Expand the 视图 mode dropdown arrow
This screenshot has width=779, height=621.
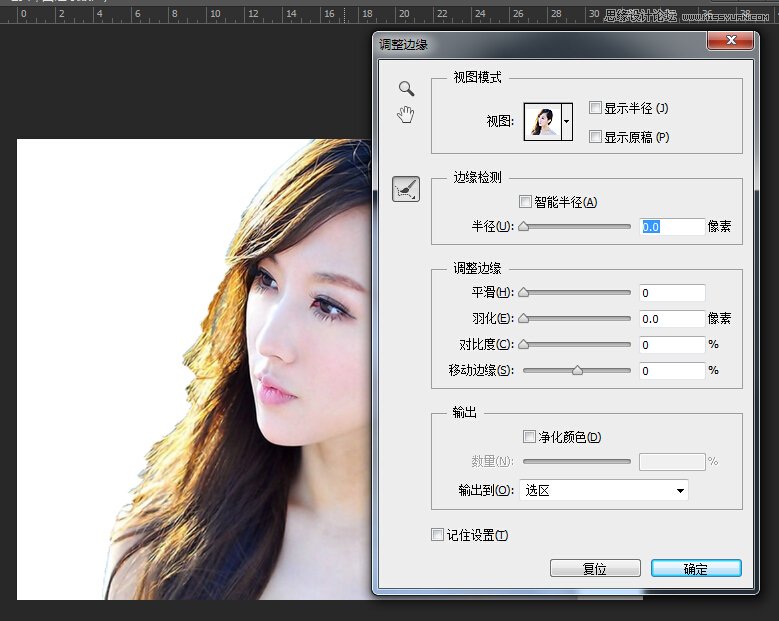(567, 121)
